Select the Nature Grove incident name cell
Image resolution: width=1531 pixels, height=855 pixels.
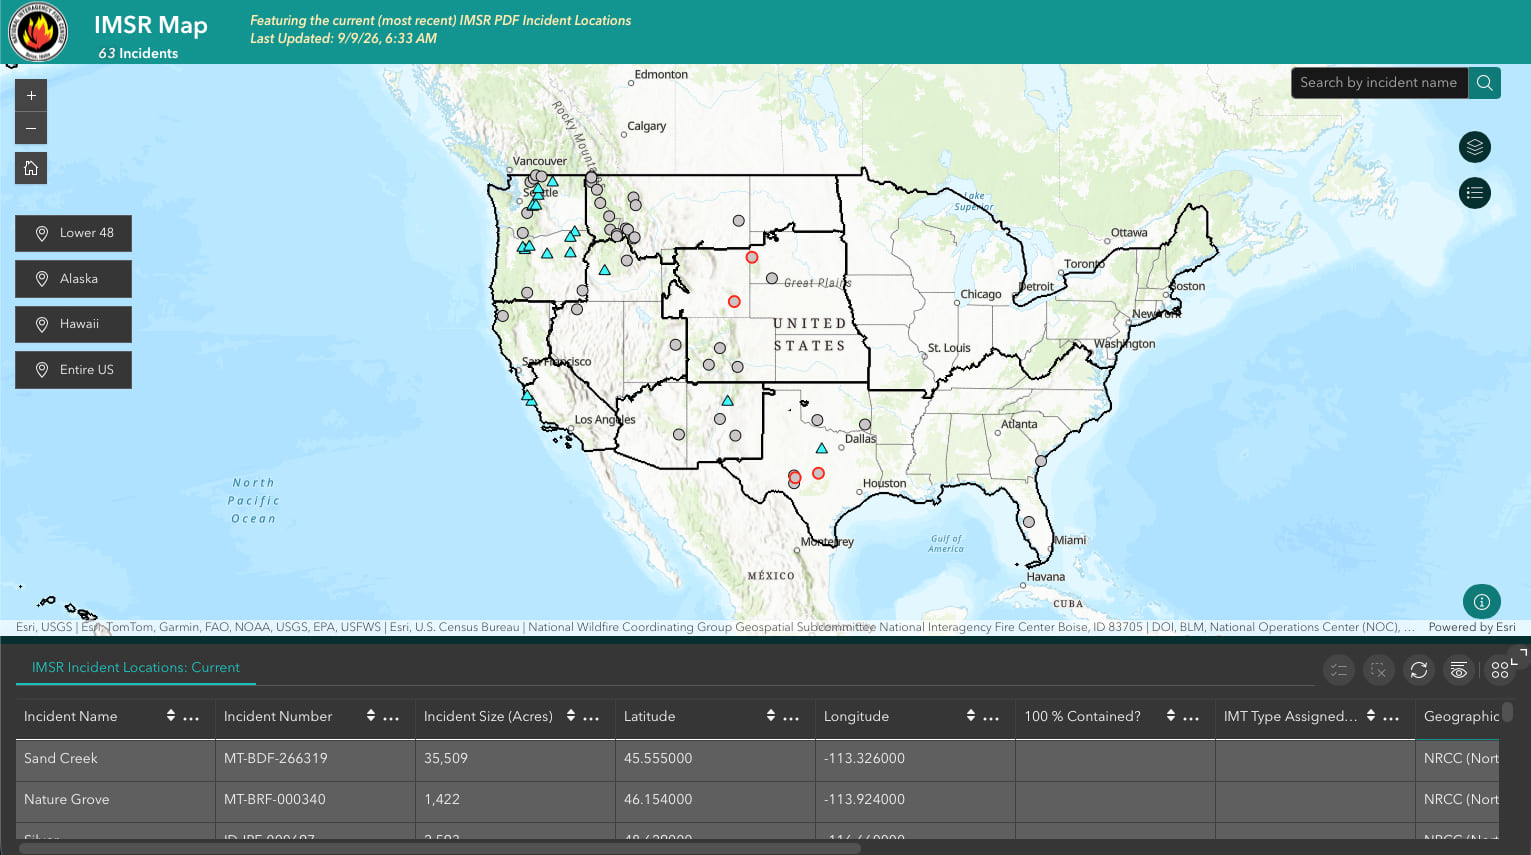coord(116,799)
